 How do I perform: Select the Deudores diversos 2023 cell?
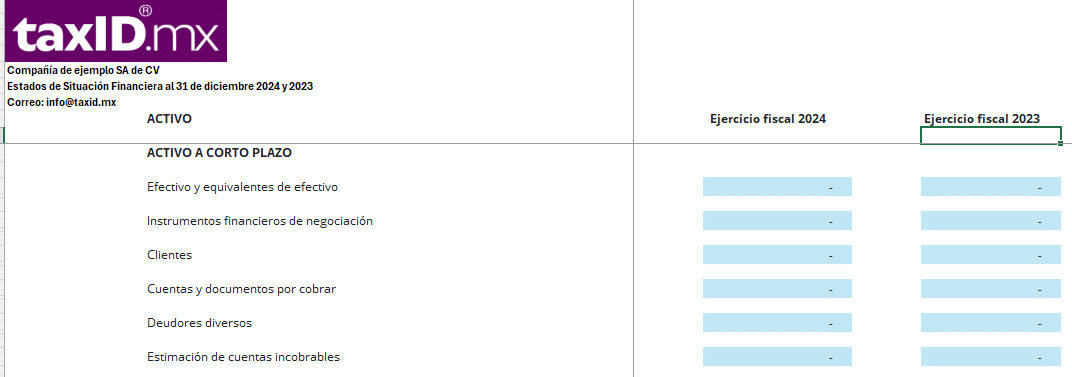click(x=991, y=322)
